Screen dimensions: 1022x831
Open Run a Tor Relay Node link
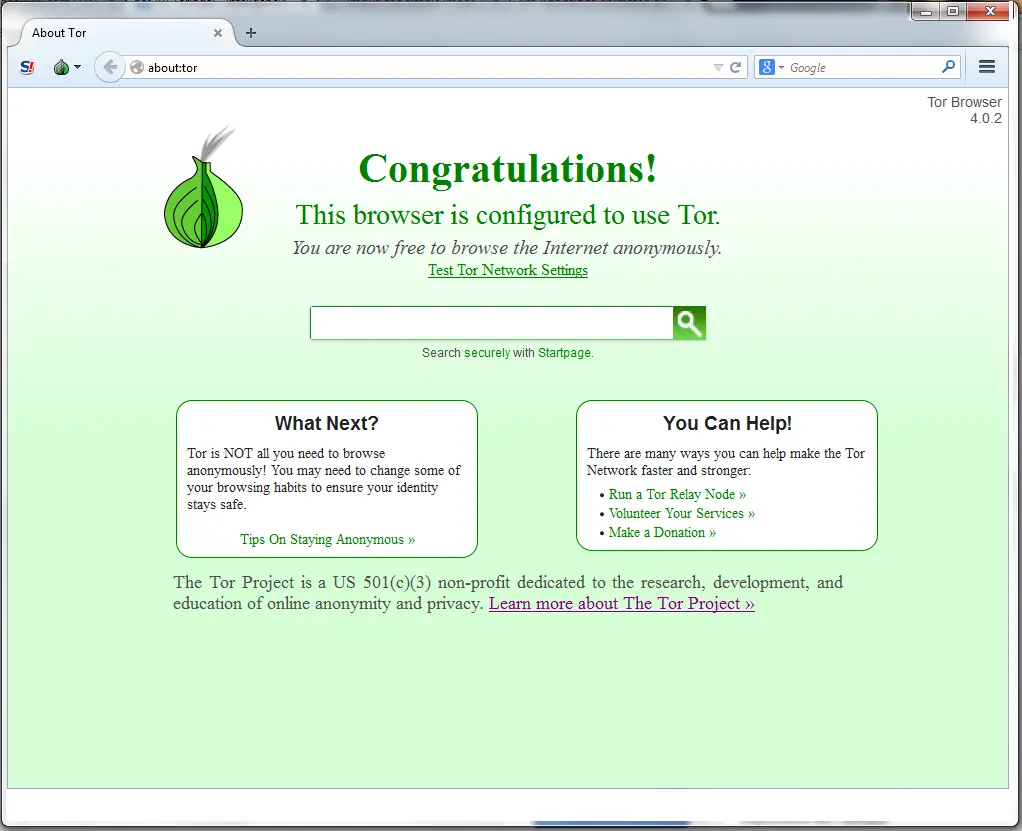click(x=677, y=494)
